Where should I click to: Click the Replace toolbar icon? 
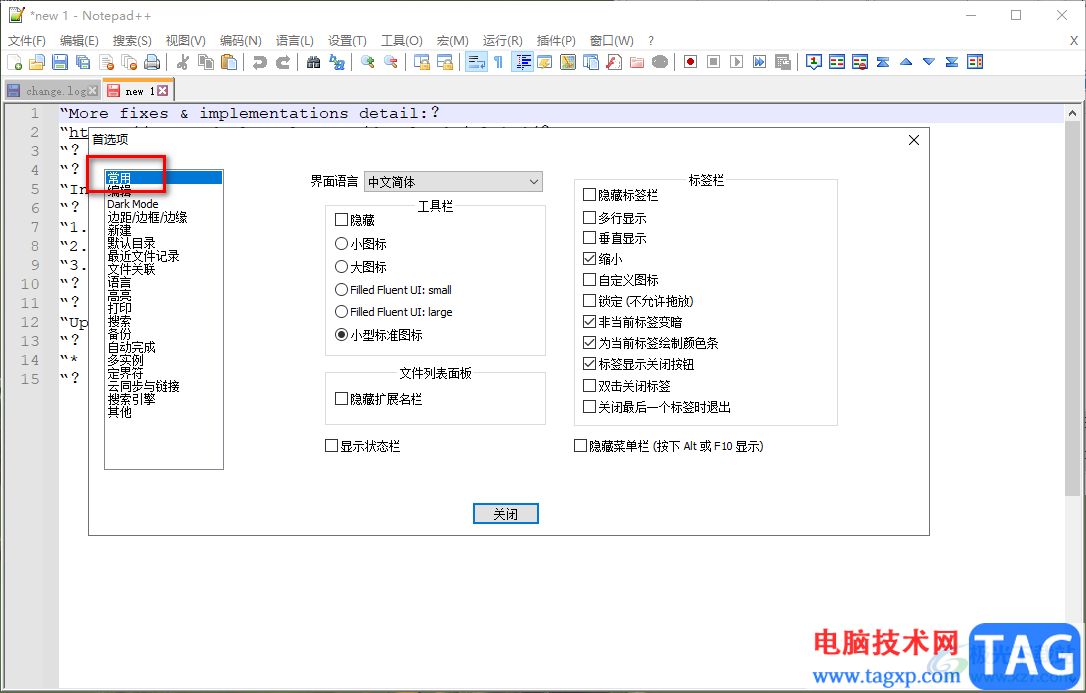click(337, 62)
